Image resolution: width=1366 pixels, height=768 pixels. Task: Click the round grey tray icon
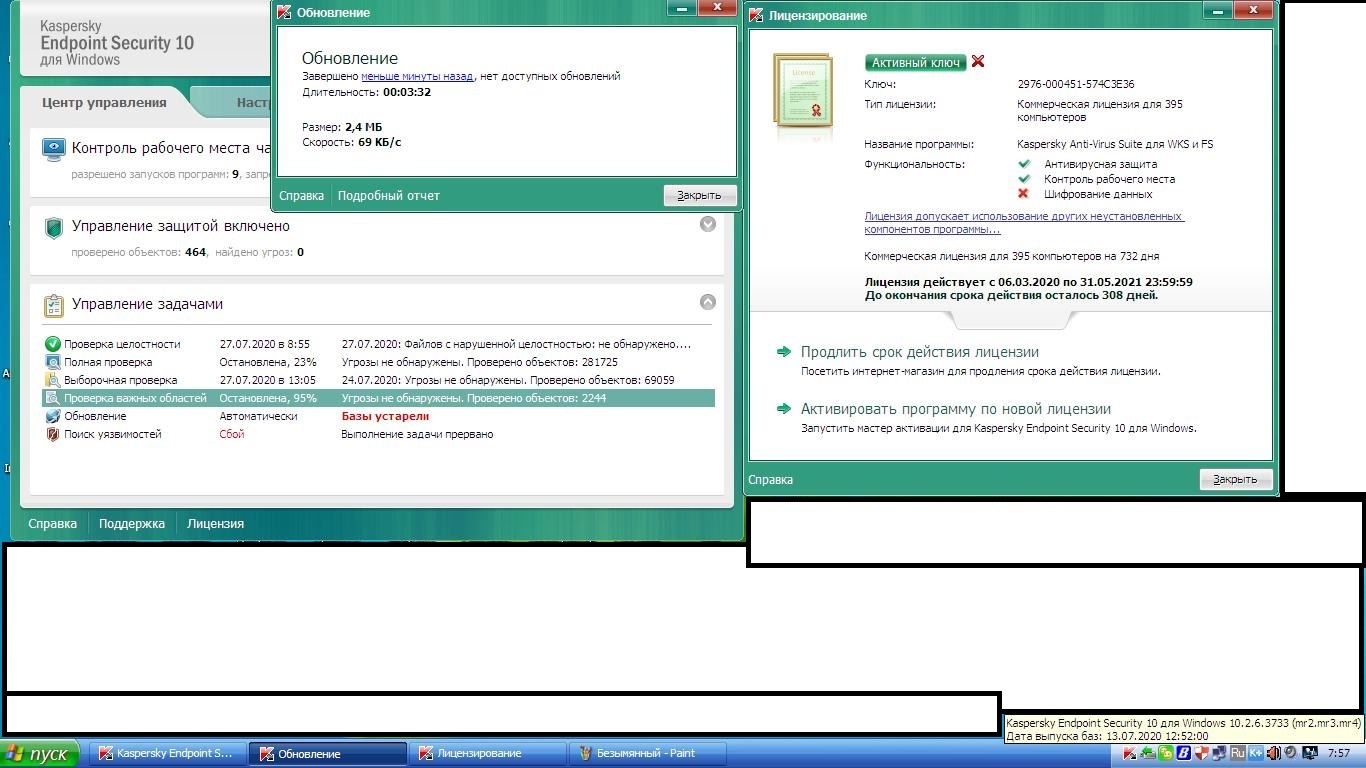(x=1291, y=753)
